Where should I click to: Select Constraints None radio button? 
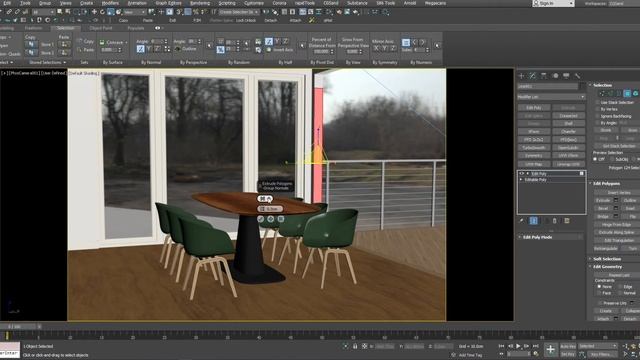click(x=599, y=287)
